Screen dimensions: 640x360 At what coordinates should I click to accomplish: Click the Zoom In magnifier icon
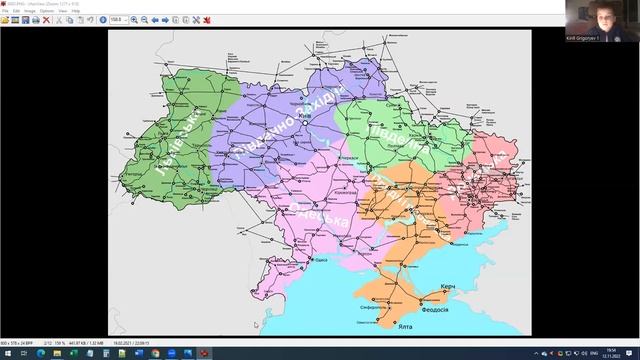coord(134,20)
